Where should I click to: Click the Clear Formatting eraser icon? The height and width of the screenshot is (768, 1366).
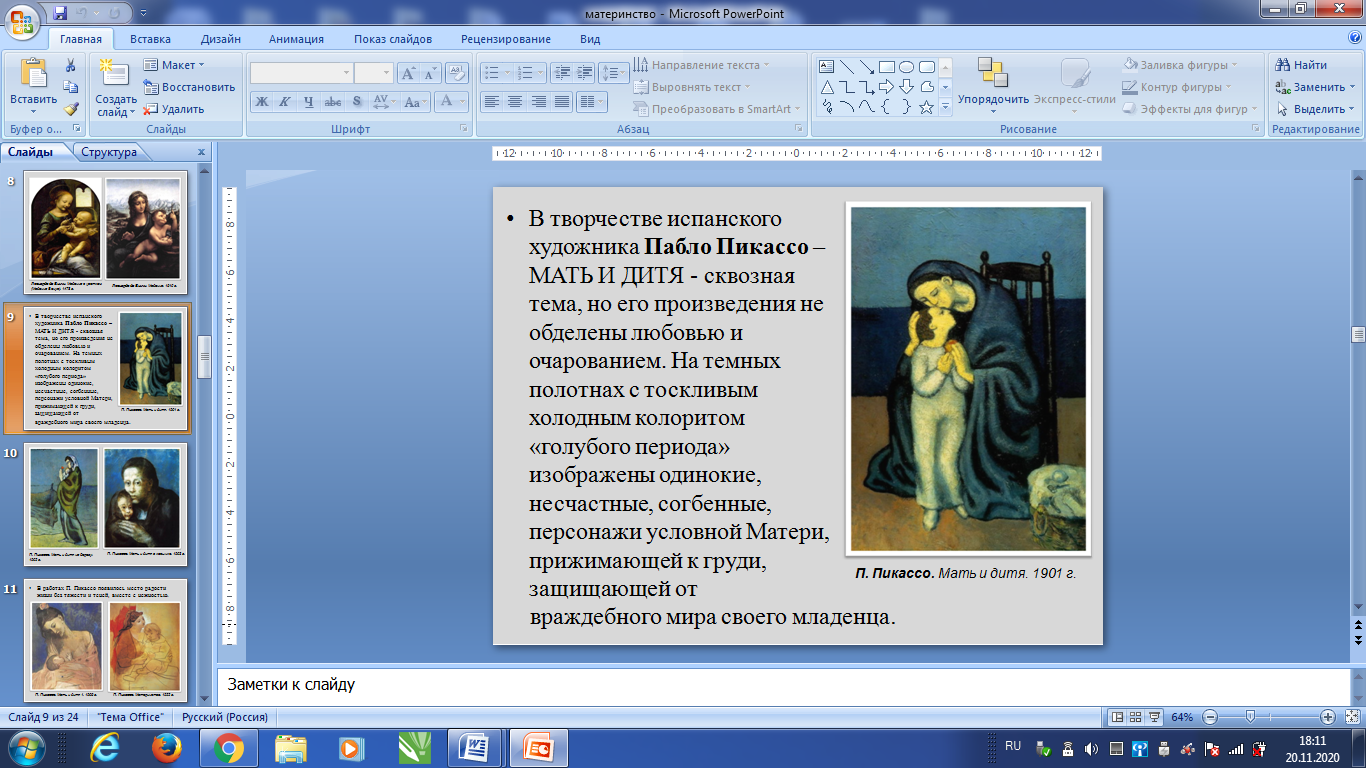tap(456, 73)
